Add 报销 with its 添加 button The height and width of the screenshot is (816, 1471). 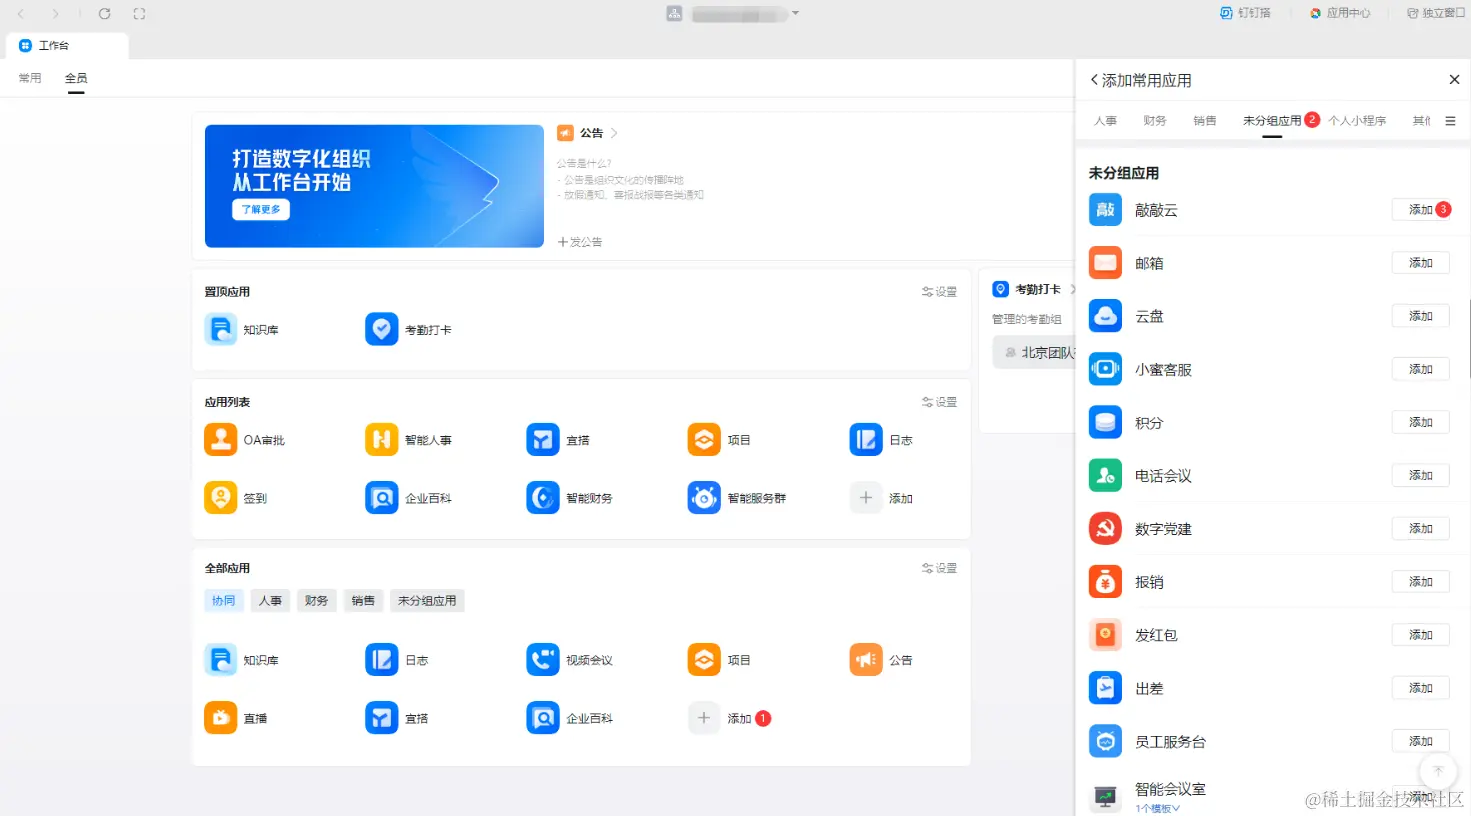(1420, 582)
